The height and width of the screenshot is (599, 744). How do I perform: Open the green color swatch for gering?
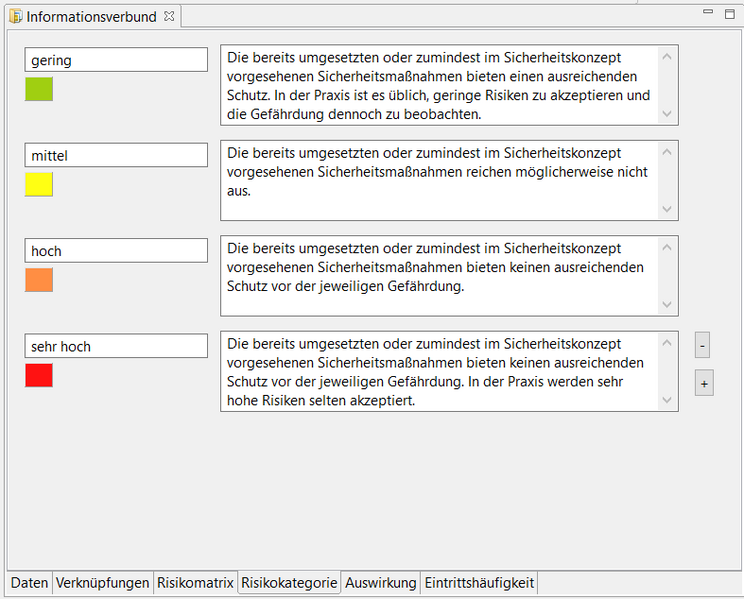(x=39, y=89)
